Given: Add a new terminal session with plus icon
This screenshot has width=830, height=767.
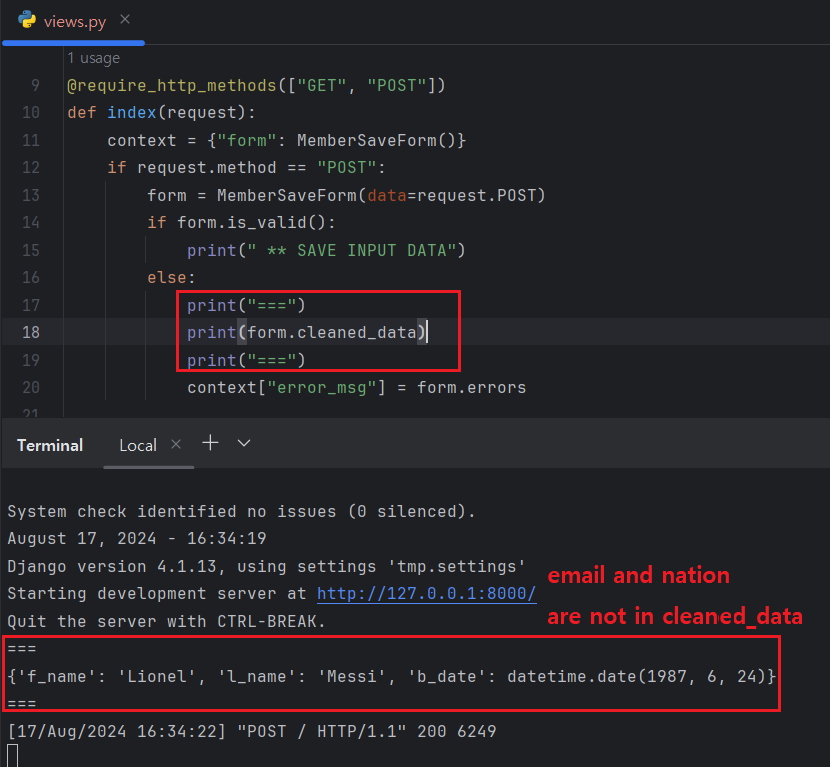Looking at the screenshot, I should 210,443.
